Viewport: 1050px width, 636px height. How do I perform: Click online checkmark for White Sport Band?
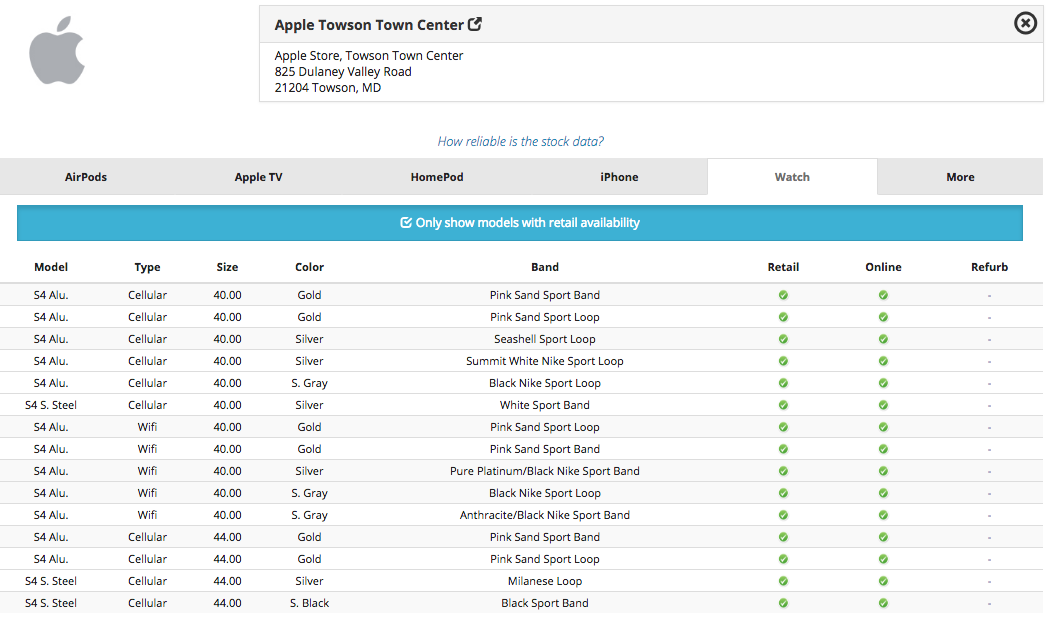[x=883, y=405]
